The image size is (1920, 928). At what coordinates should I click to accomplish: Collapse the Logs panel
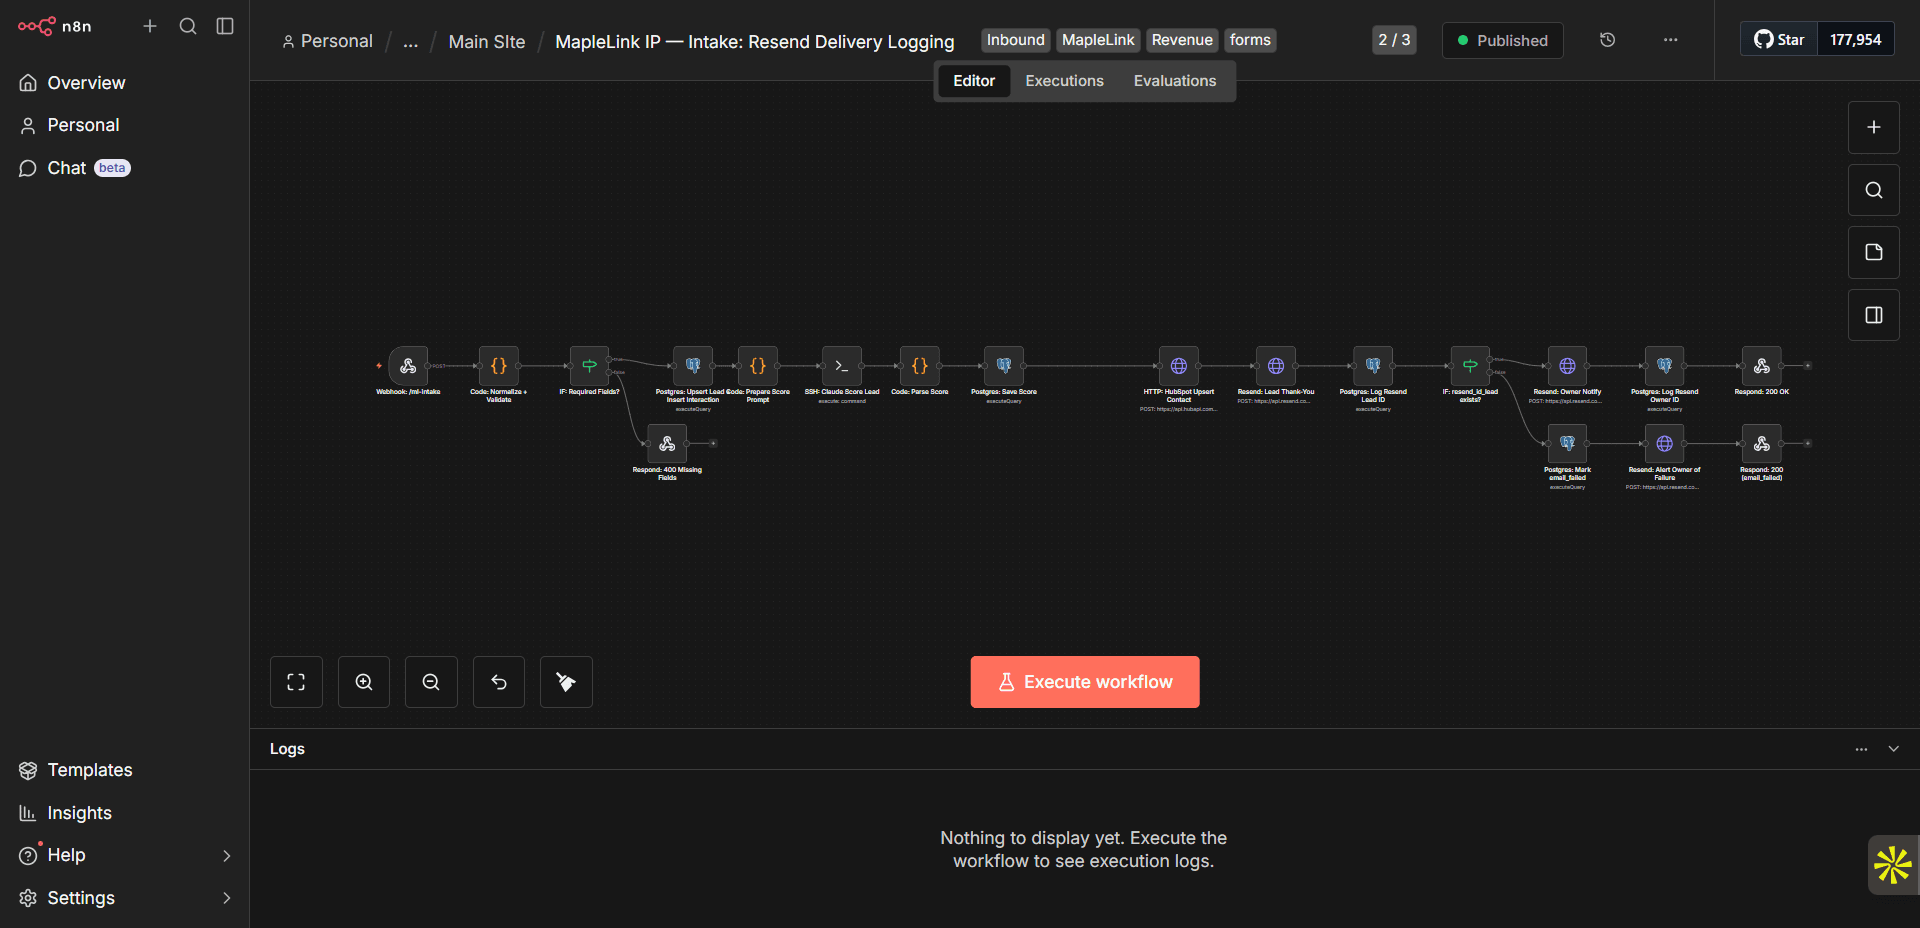point(1893,749)
